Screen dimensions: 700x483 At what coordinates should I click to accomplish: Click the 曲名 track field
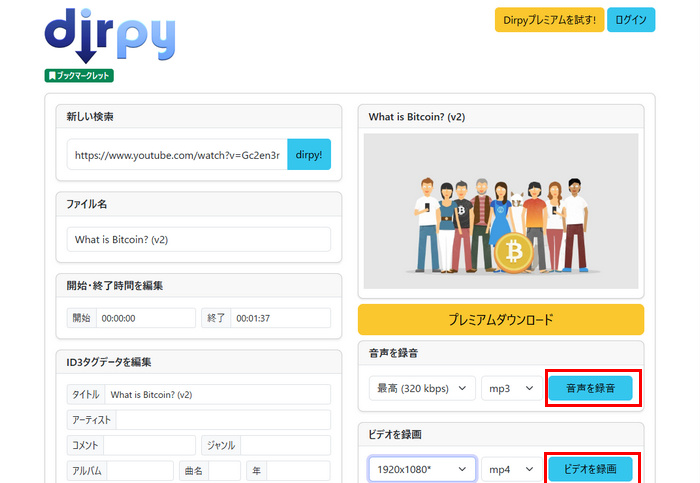pyautogui.click(x=225, y=471)
